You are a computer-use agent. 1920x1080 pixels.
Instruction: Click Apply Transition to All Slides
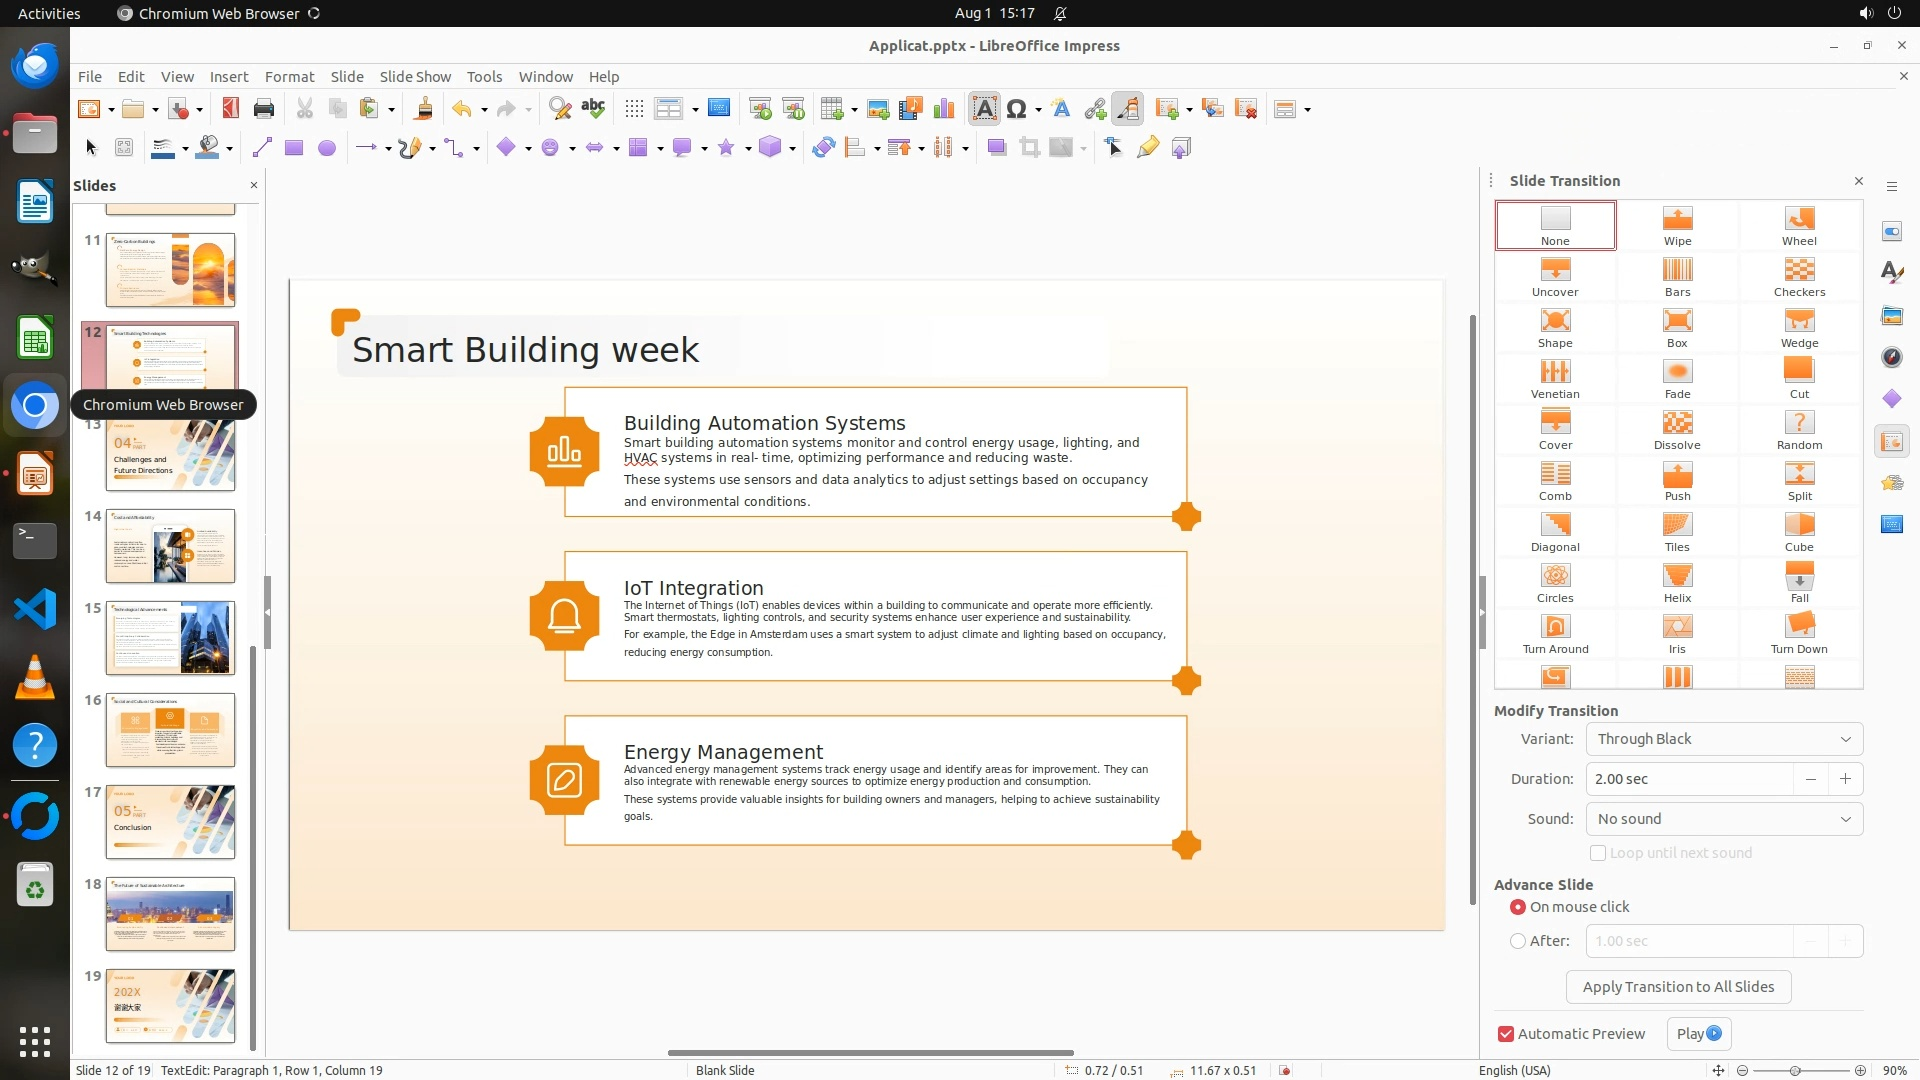1678,987
